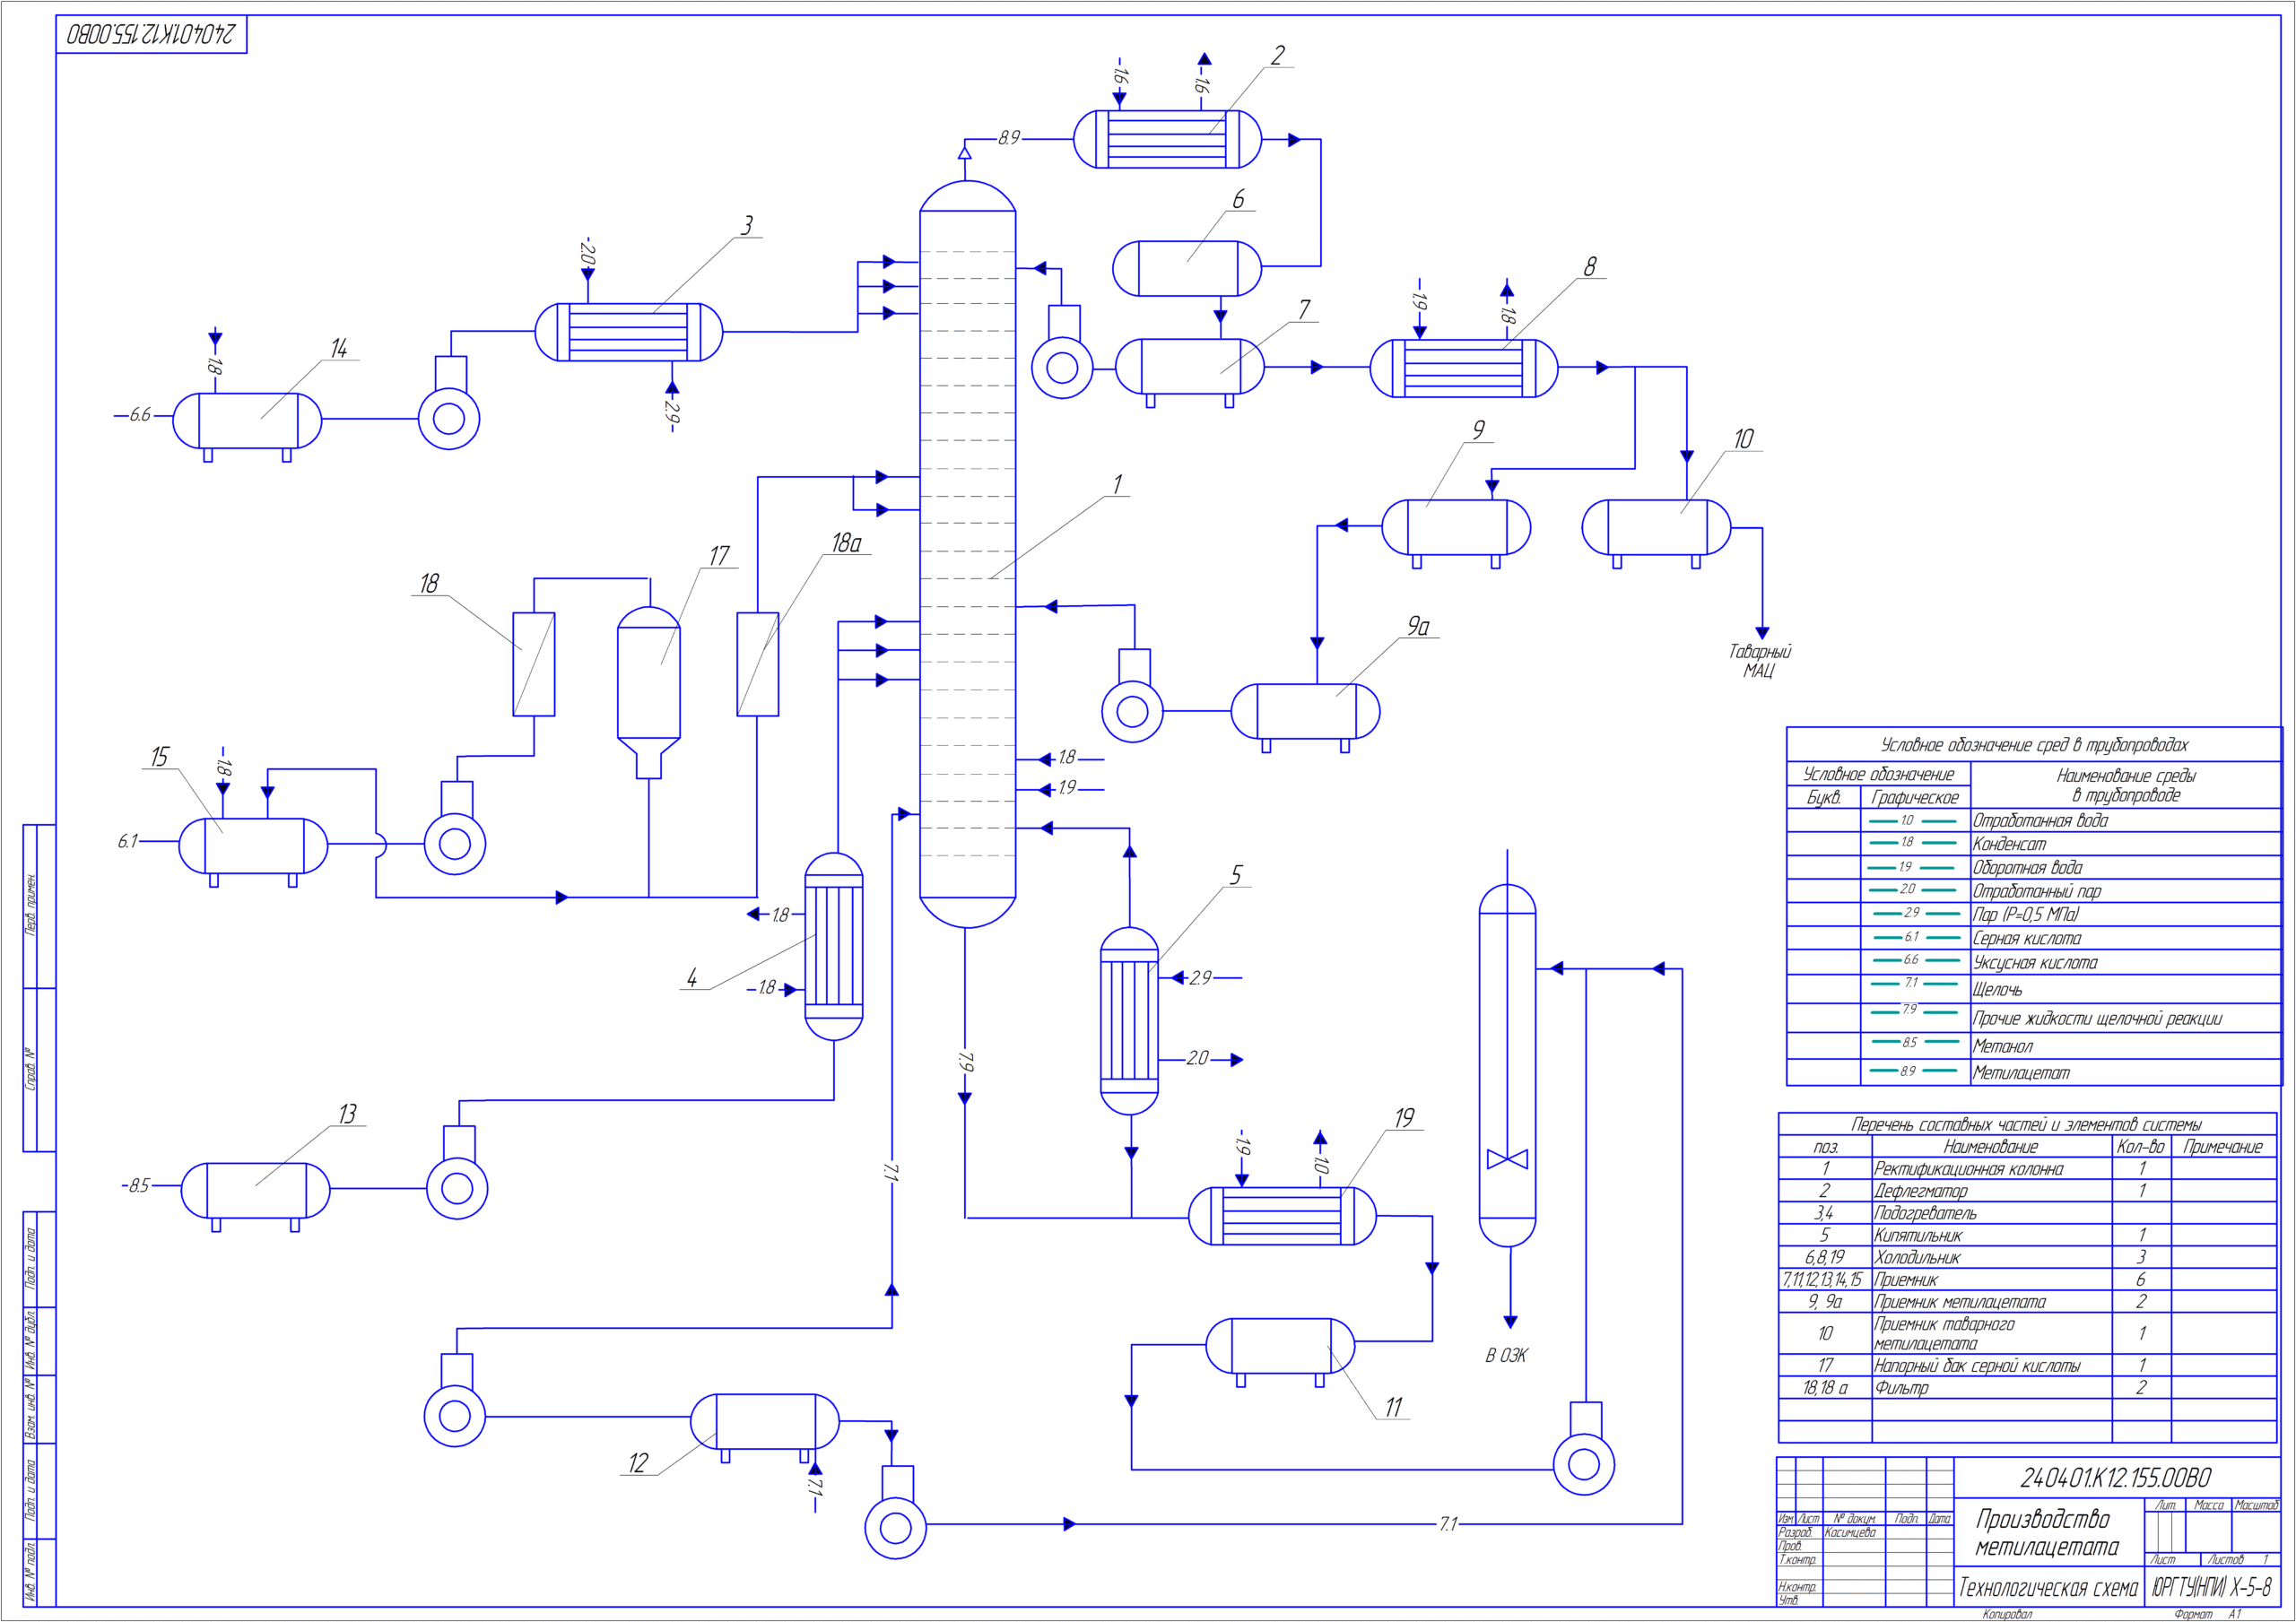Click the developer name "Касимцева"
The height and width of the screenshot is (1622, 2296).
(1850, 1532)
